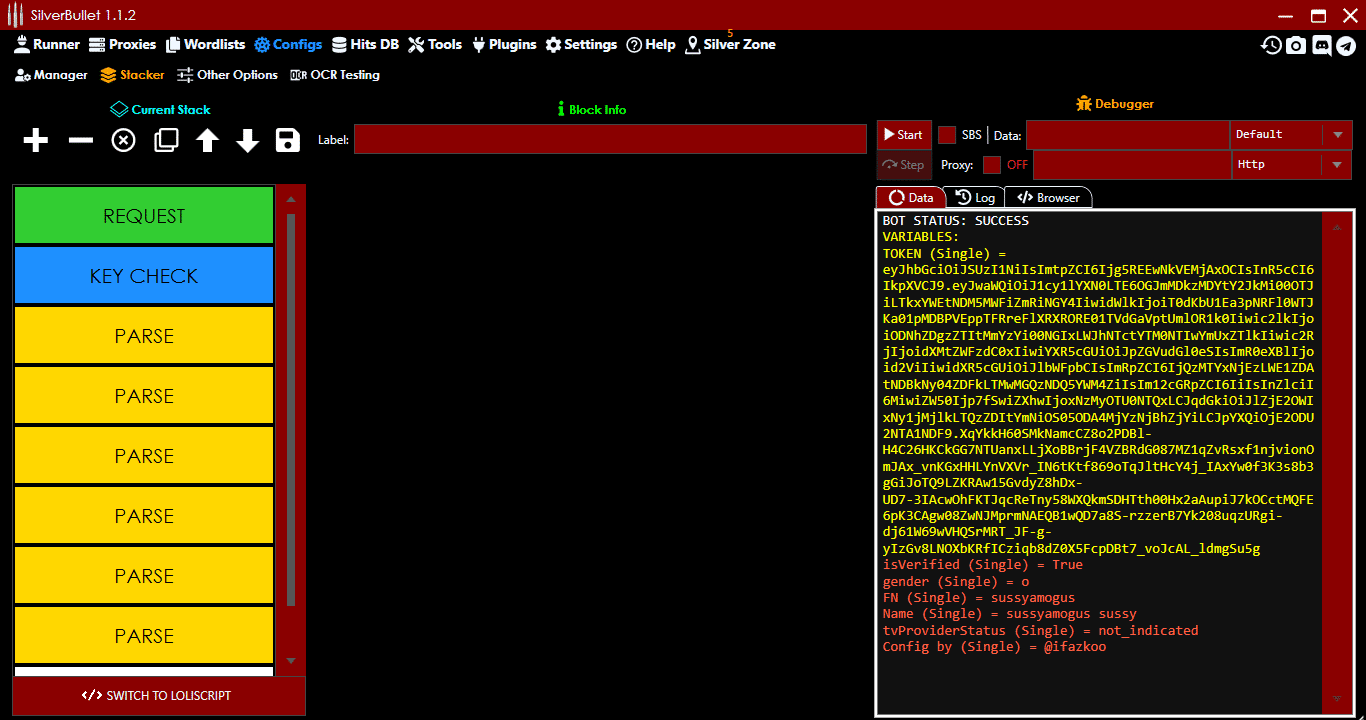Viewport: 1366px width, 720px height.
Task: Move the selected block up
Action: pyautogui.click(x=207, y=140)
